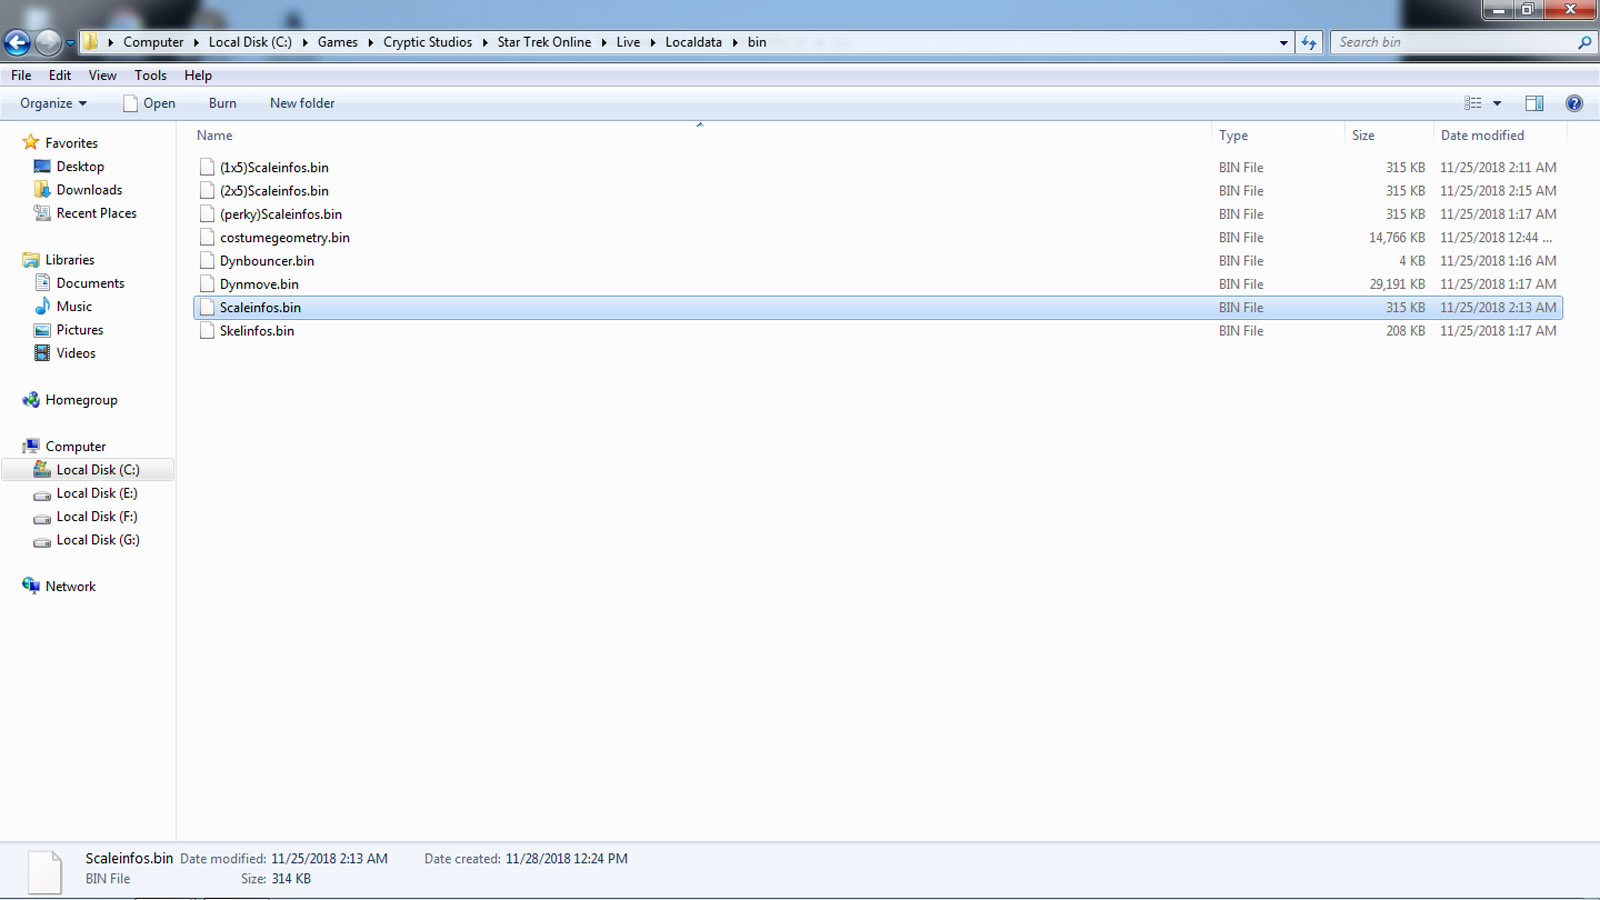Open the Tools menu
1600x900 pixels.
150,75
